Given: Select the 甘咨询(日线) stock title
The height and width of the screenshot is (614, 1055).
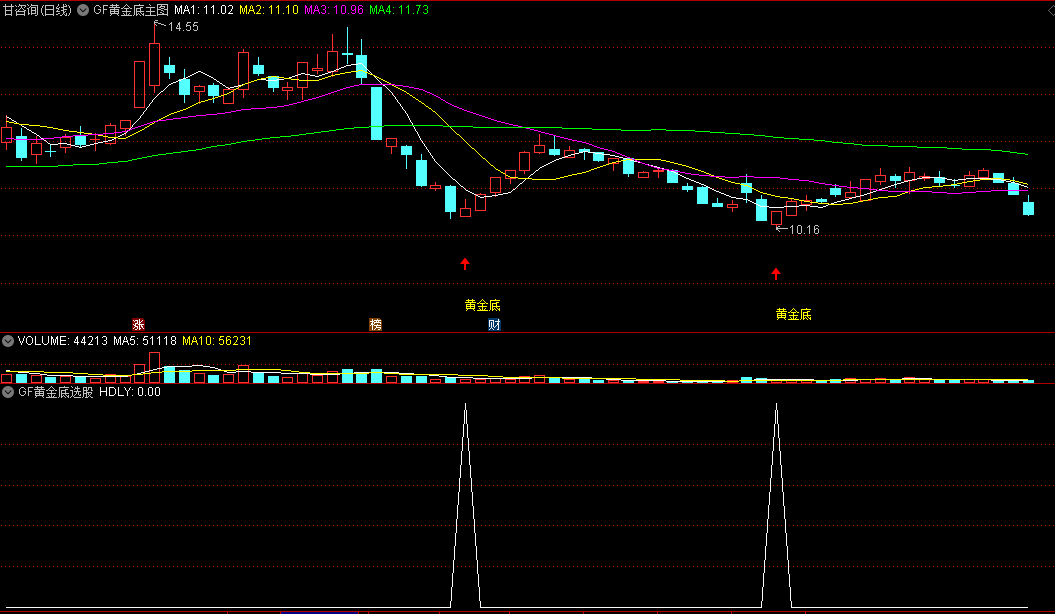Looking at the screenshot, I should [37, 10].
